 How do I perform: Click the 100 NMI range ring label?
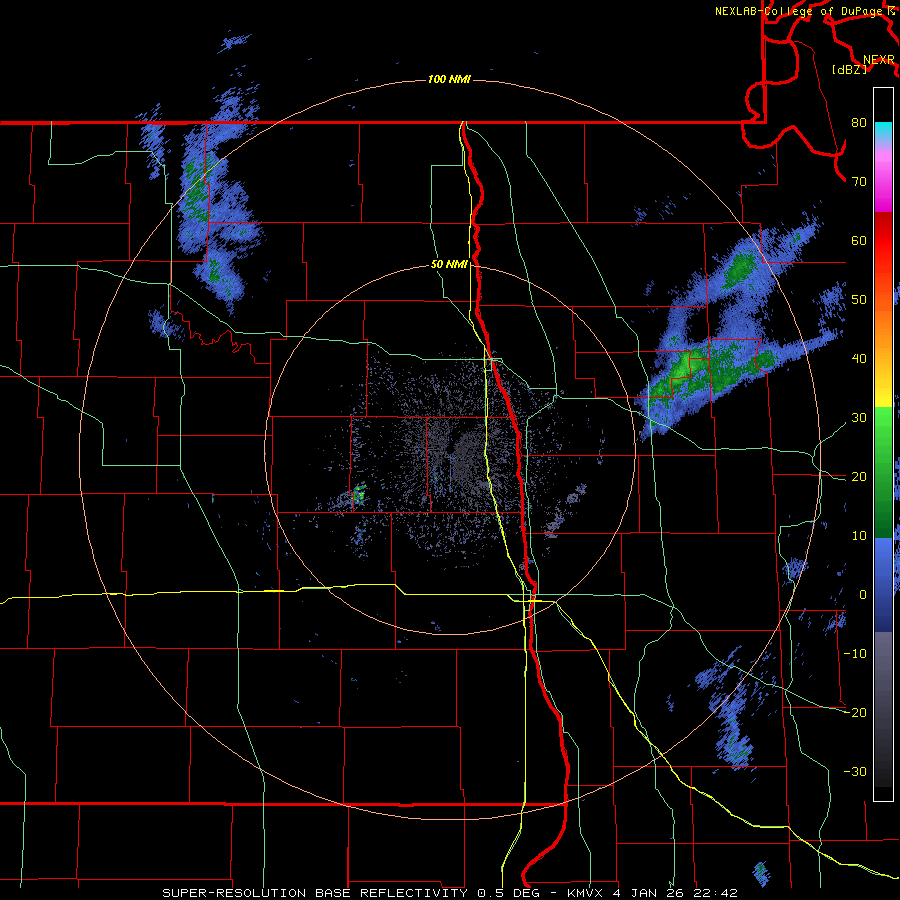click(449, 79)
